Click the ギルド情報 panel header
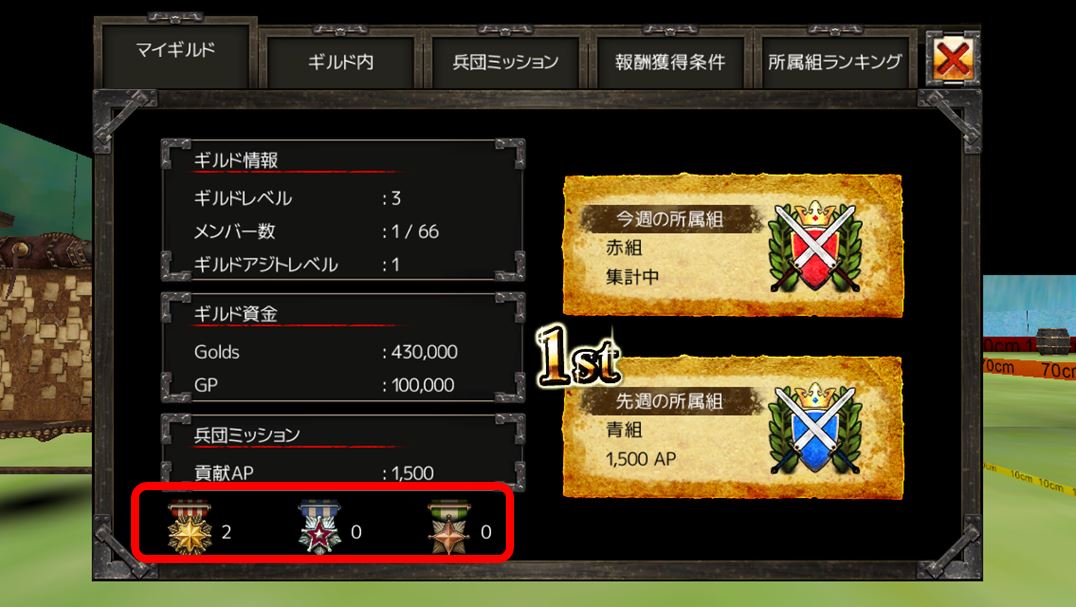The width and height of the screenshot is (1076, 607). pyautogui.click(x=236, y=160)
